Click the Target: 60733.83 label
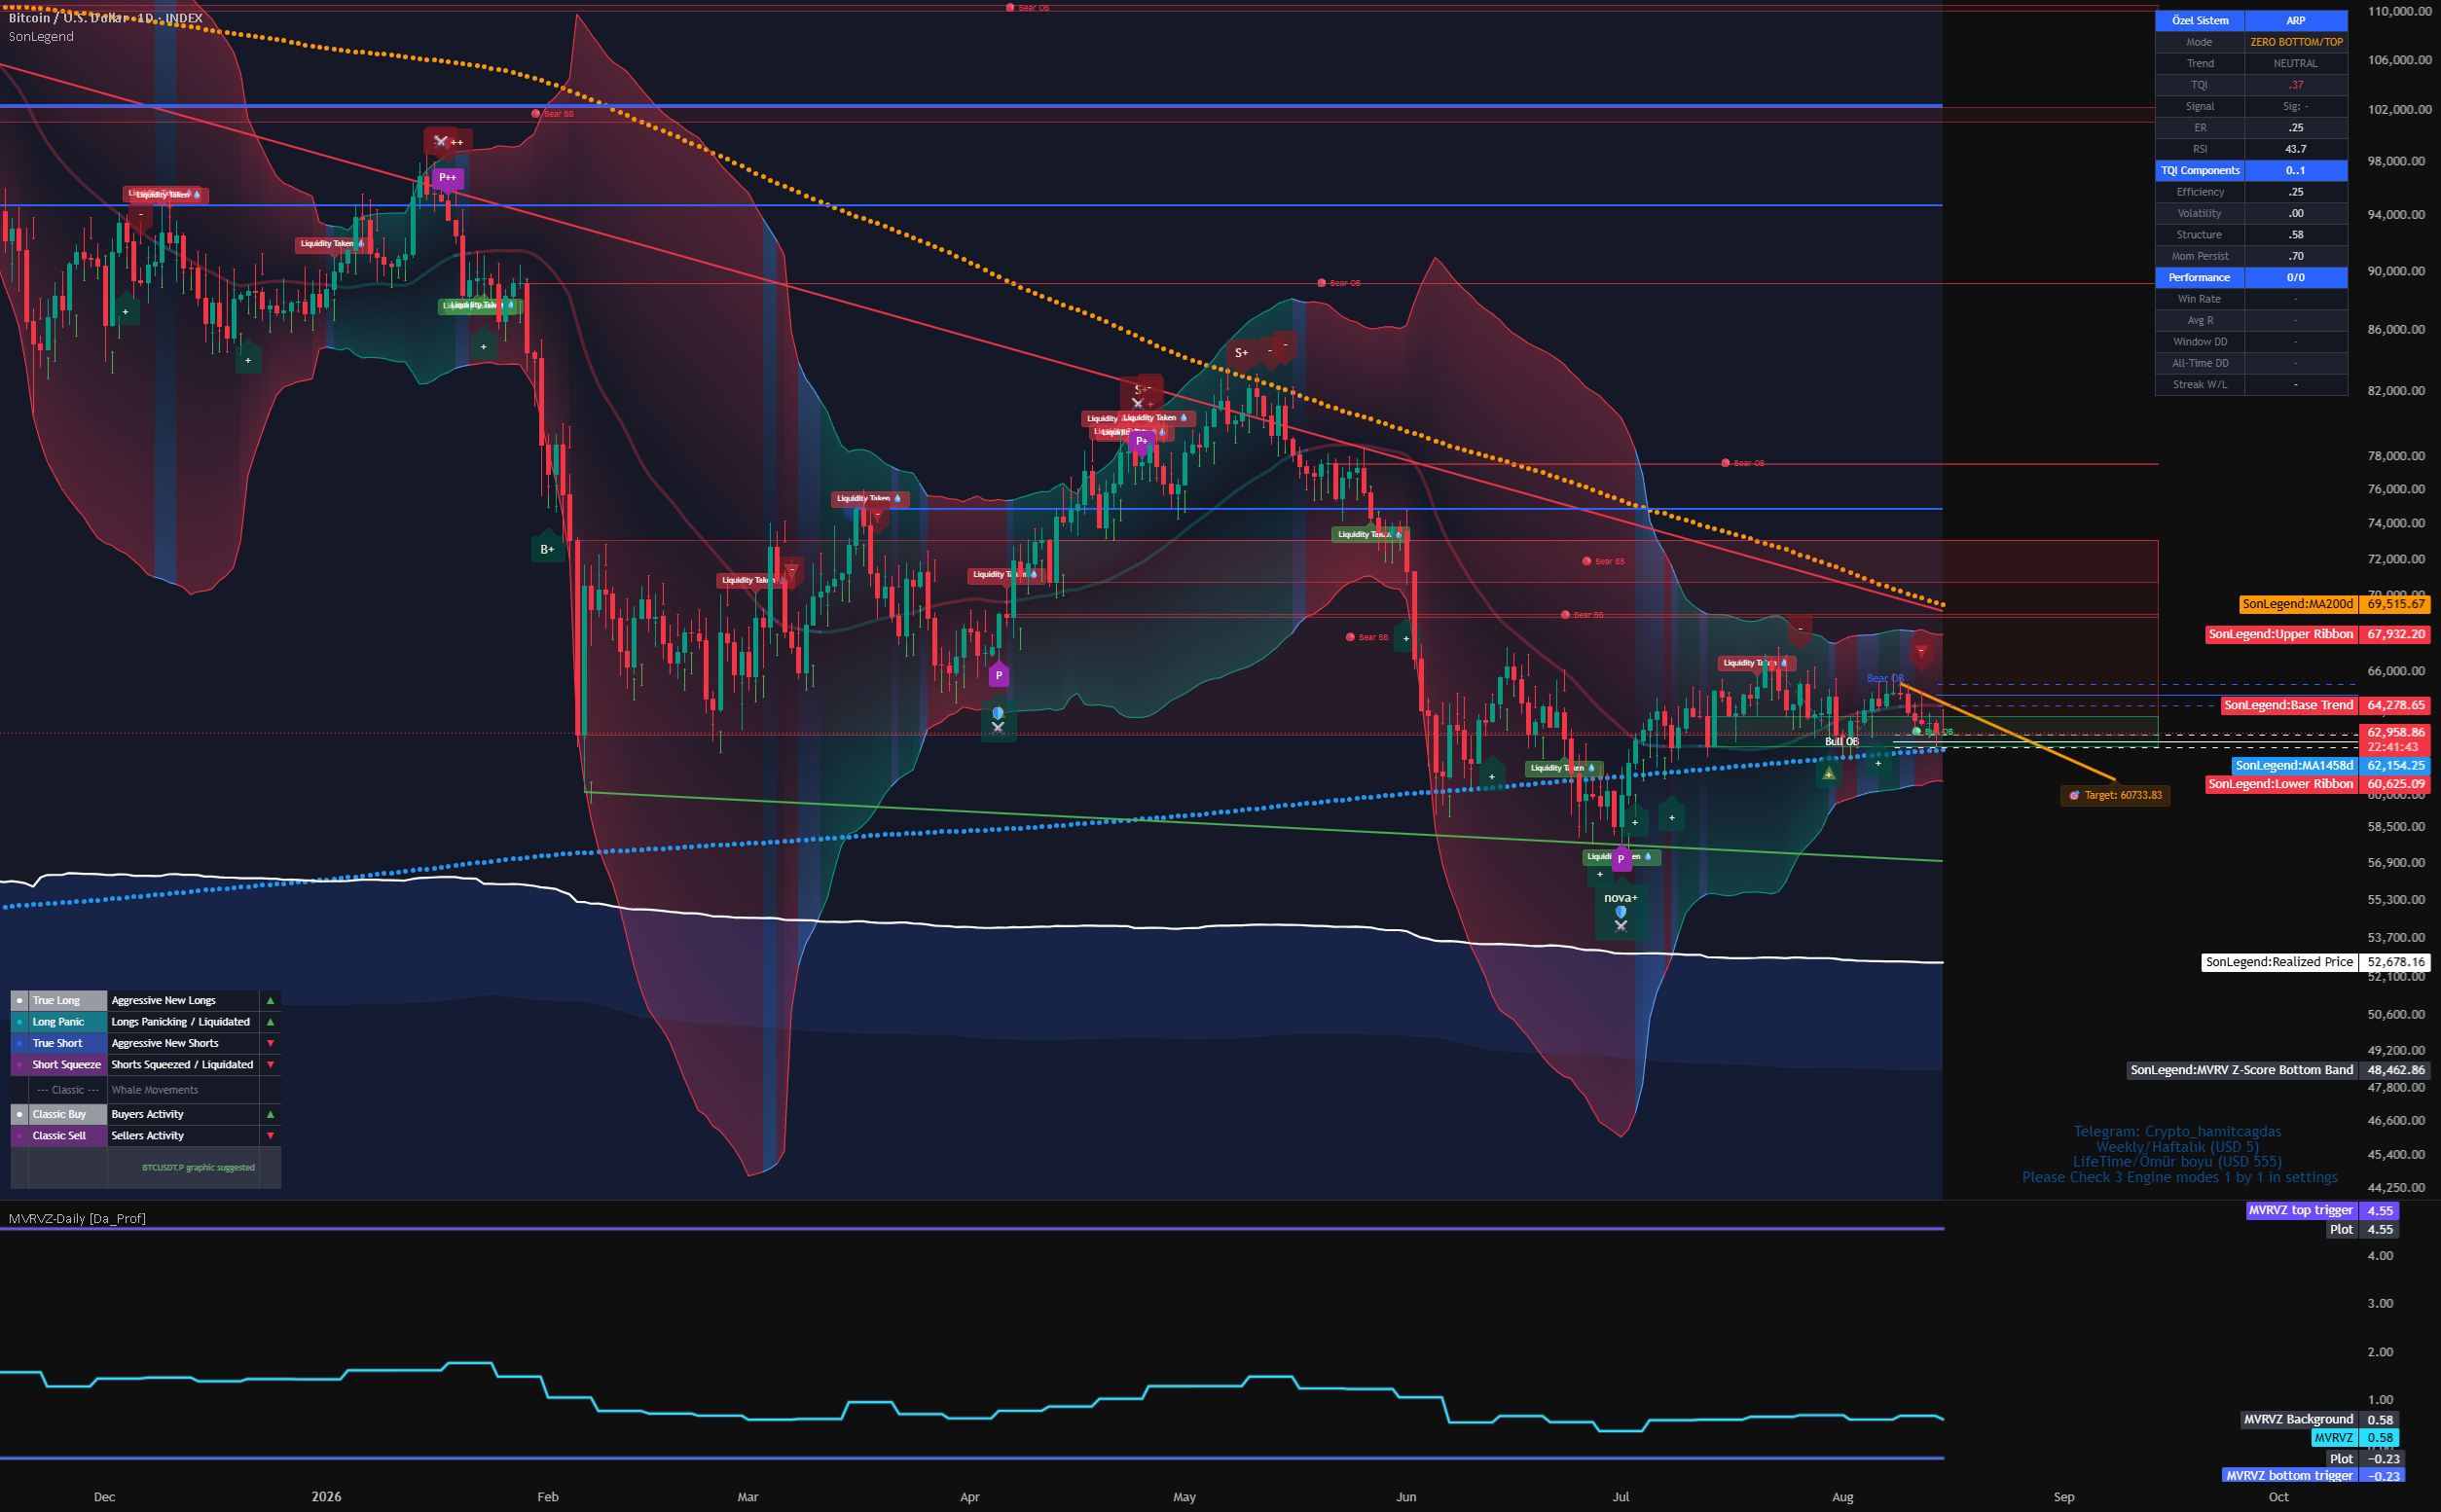This screenshot has width=2441, height=1512. [x=2115, y=795]
